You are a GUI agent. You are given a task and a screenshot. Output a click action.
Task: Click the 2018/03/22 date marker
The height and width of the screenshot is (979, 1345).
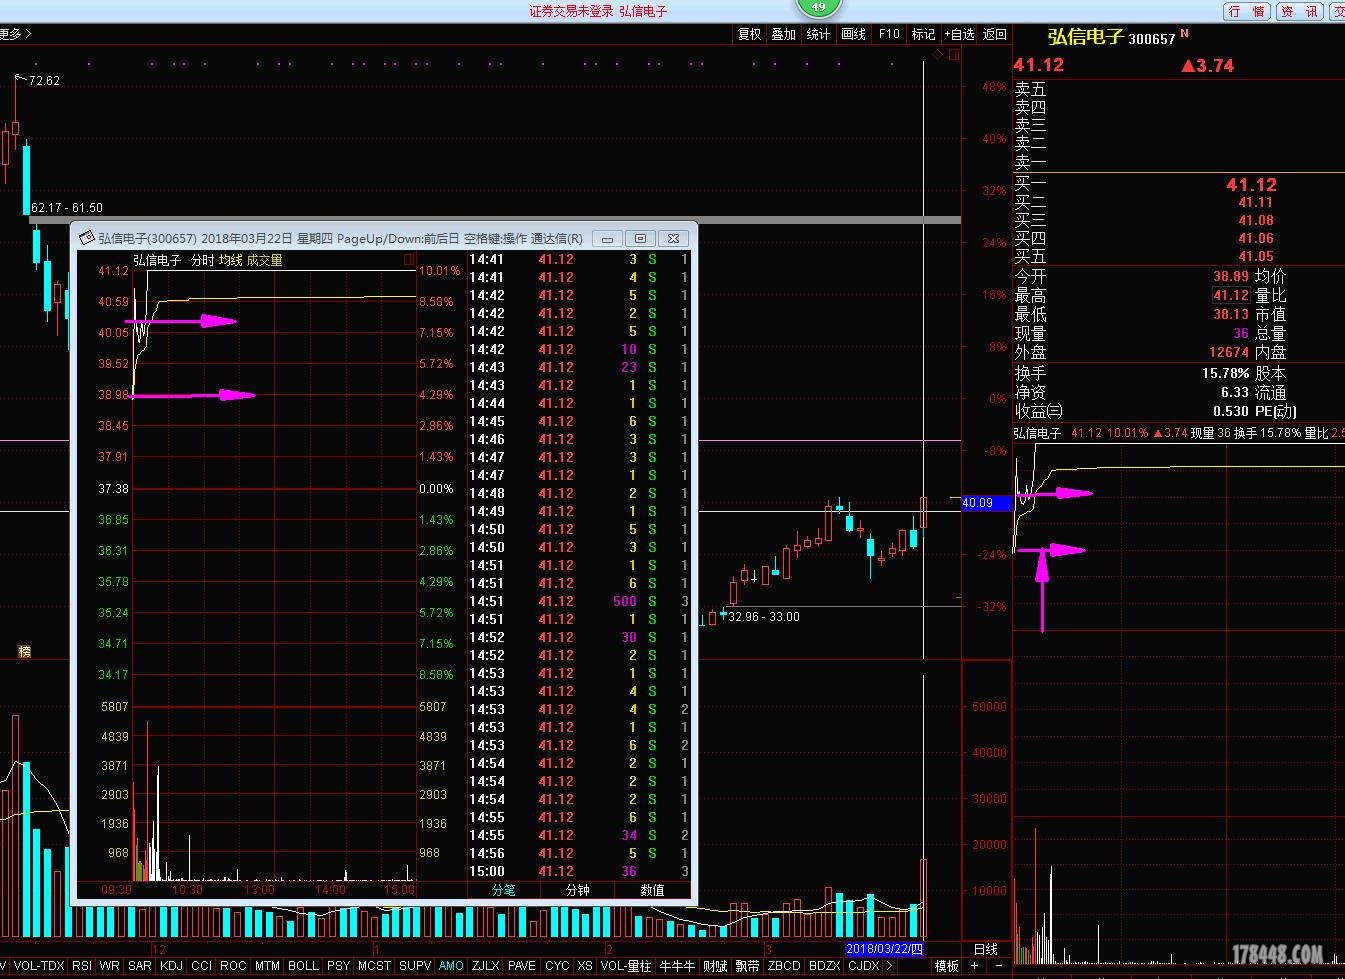884,949
